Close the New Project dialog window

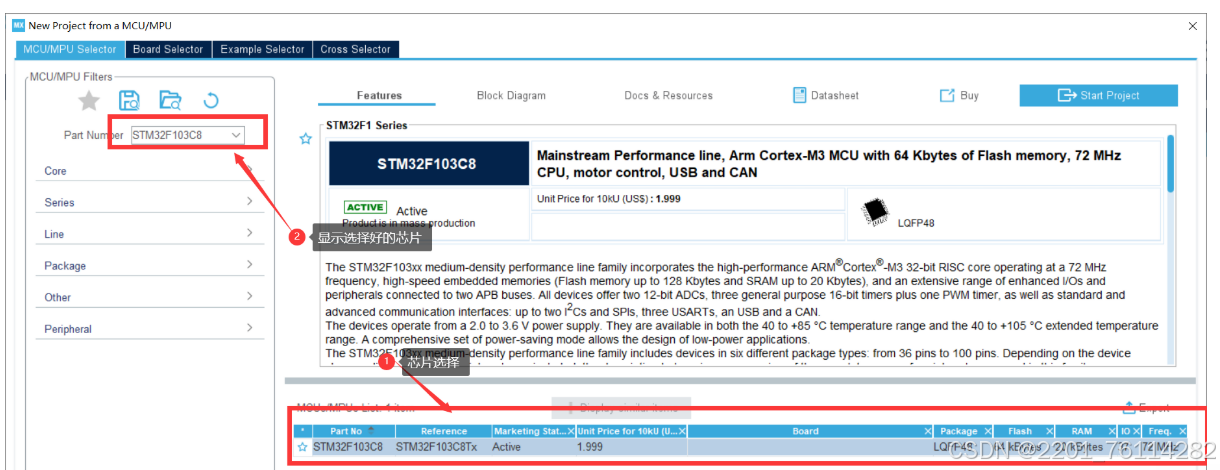click(x=1192, y=24)
